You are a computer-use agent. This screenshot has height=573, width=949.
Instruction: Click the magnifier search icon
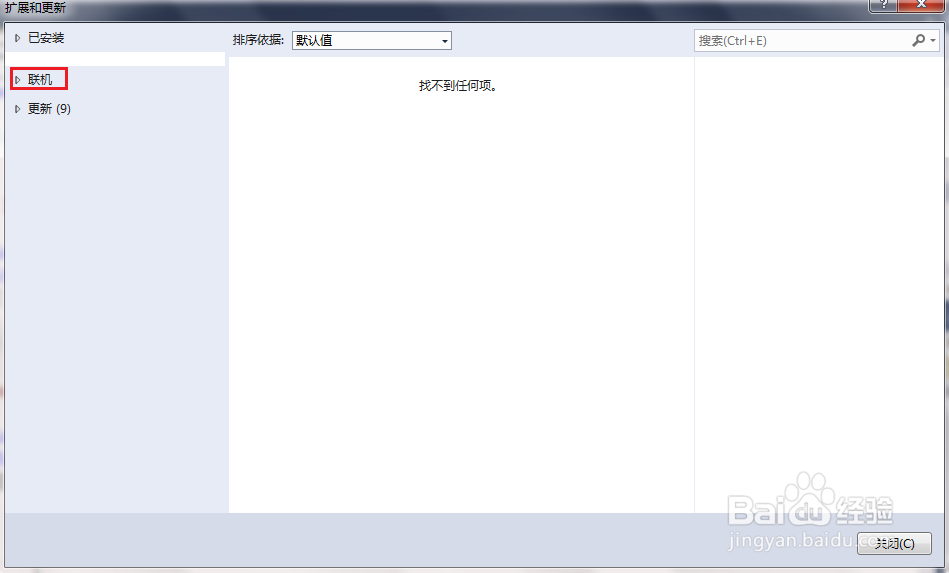918,41
